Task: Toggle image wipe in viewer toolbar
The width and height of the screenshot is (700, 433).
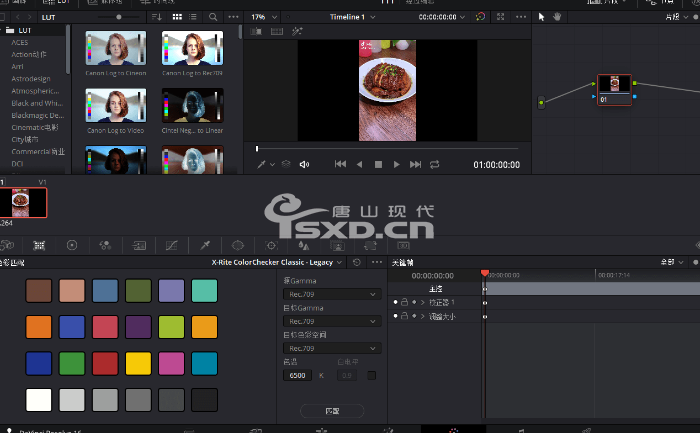Action: tap(256, 31)
